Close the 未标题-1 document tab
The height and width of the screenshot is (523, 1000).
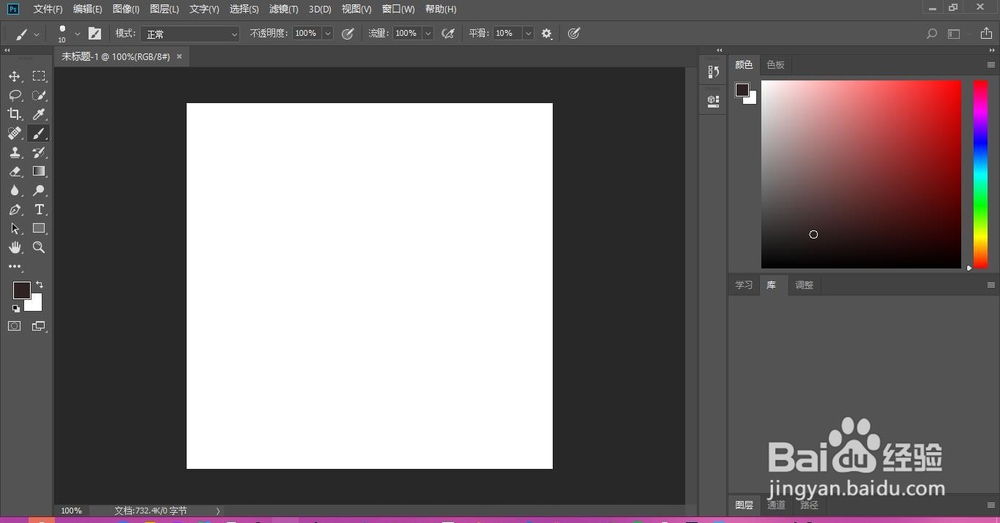click(x=179, y=57)
